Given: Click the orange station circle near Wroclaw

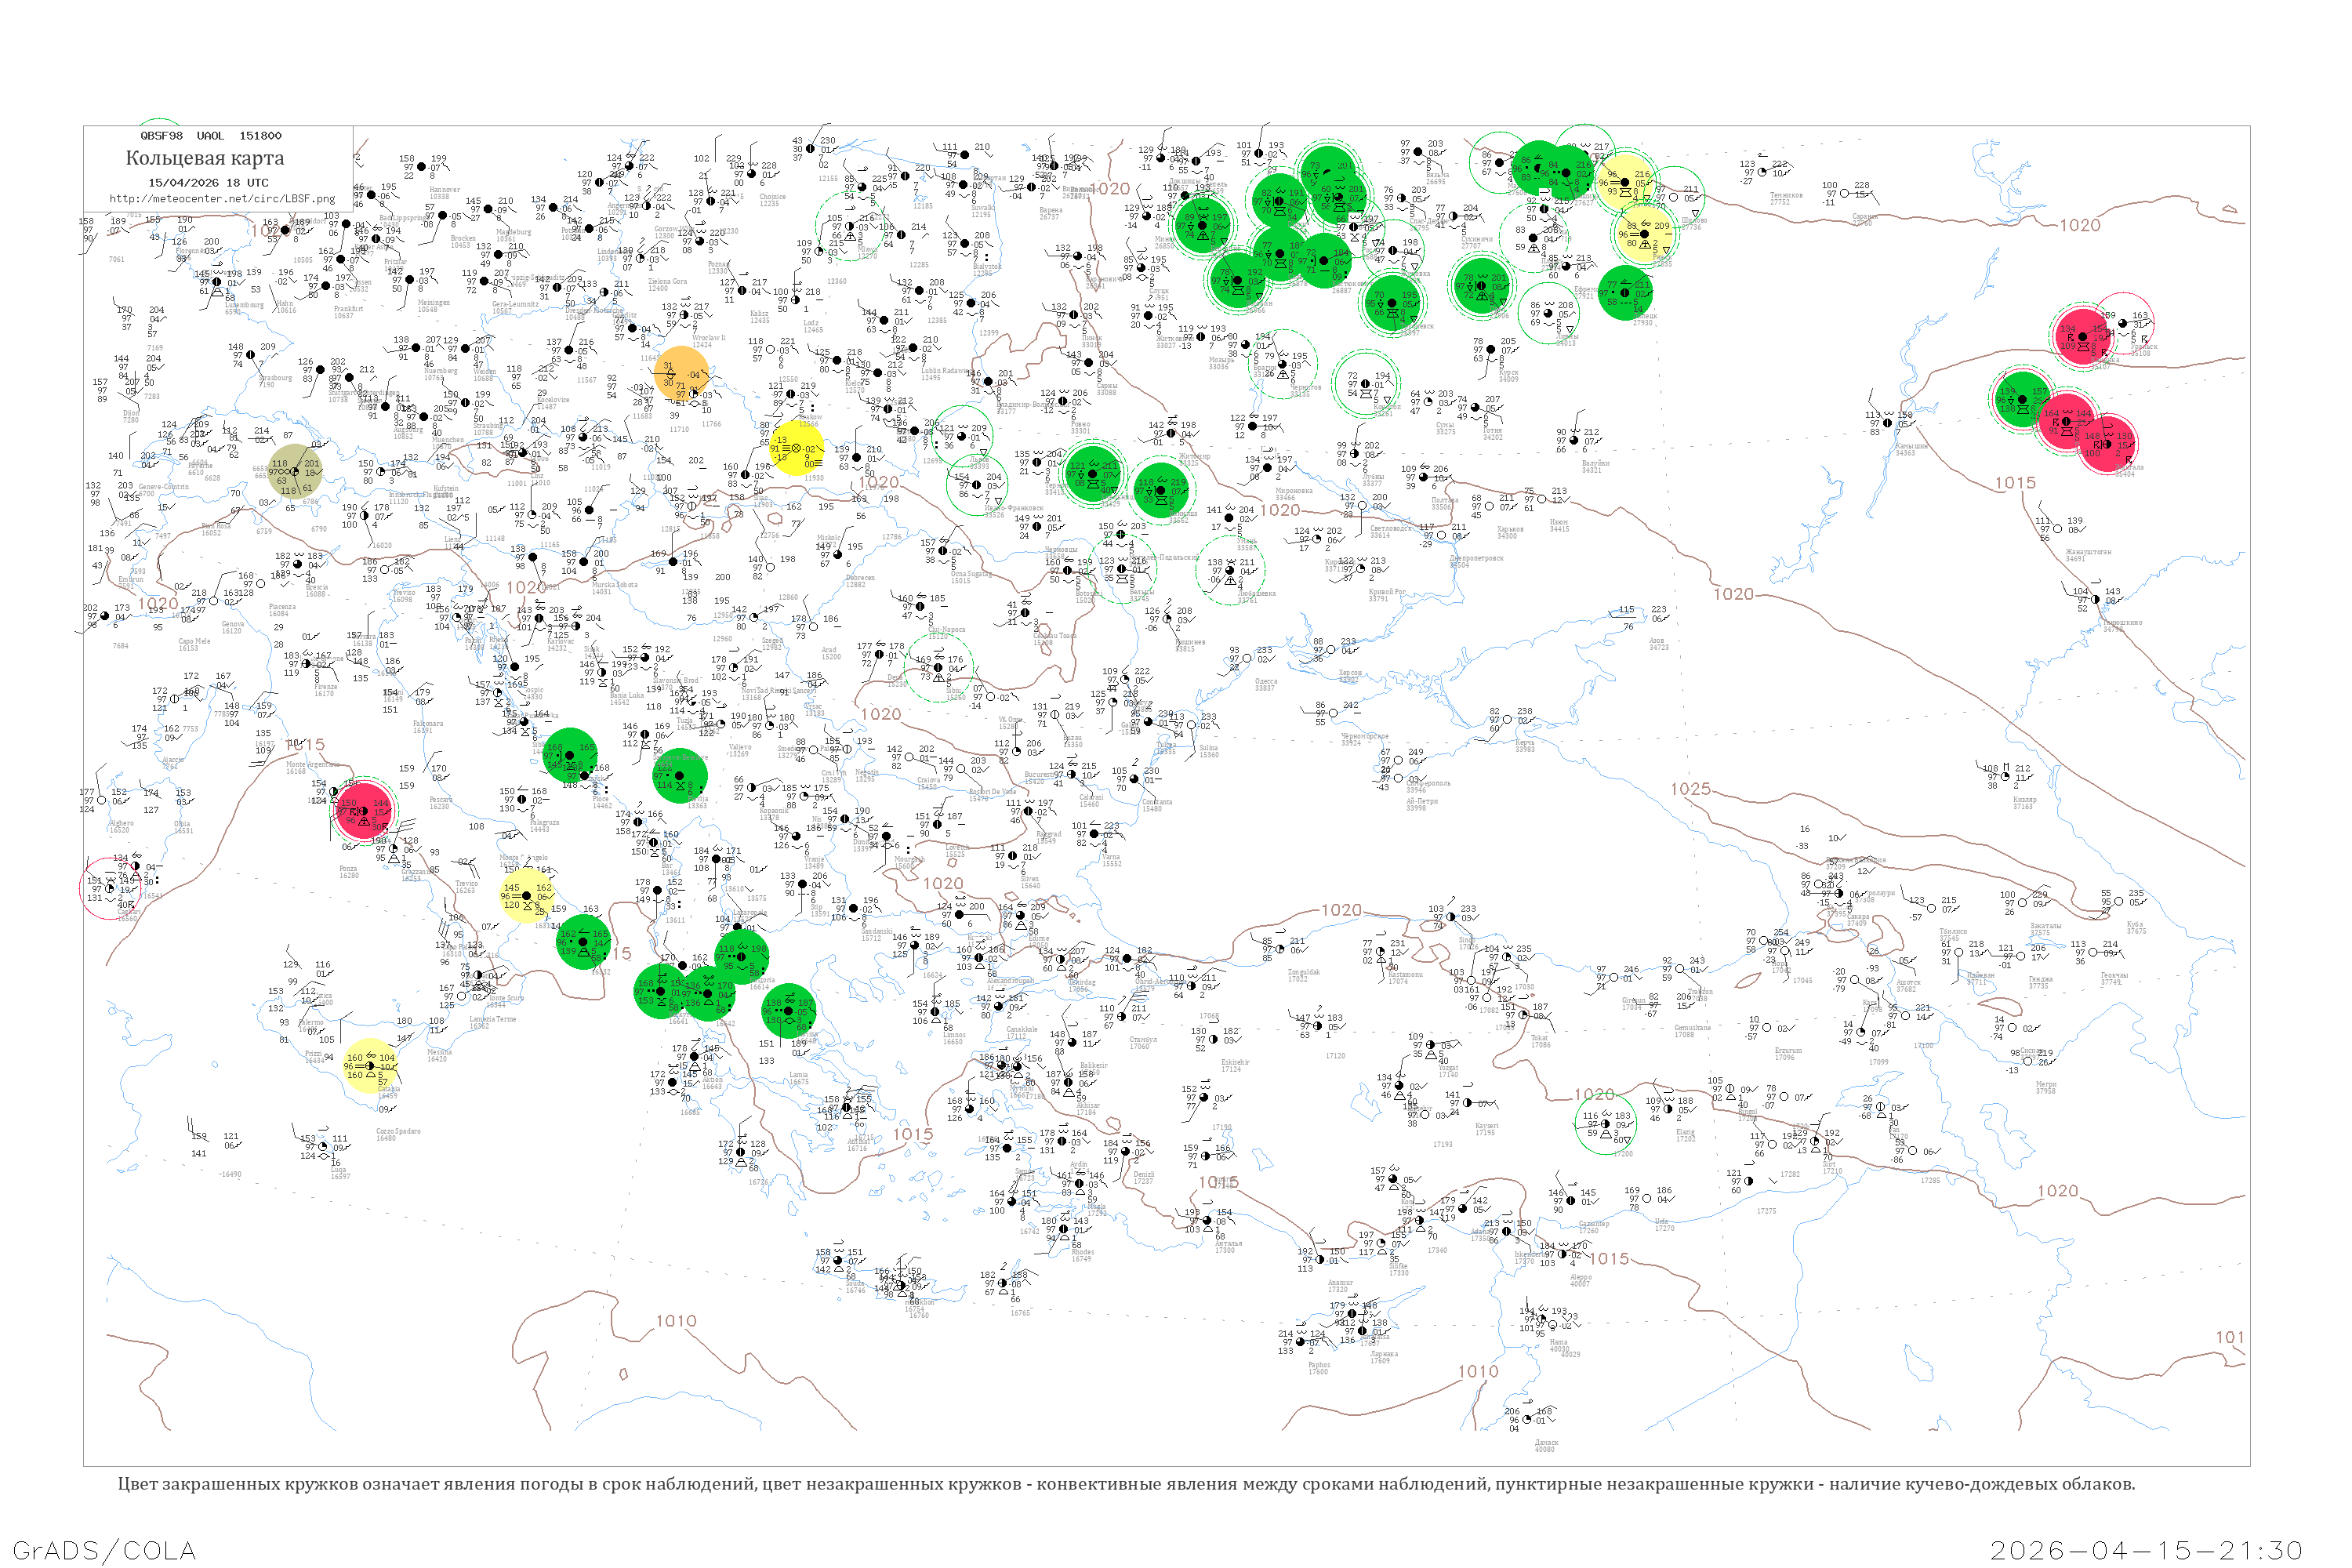Looking at the screenshot, I should point(681,373).
